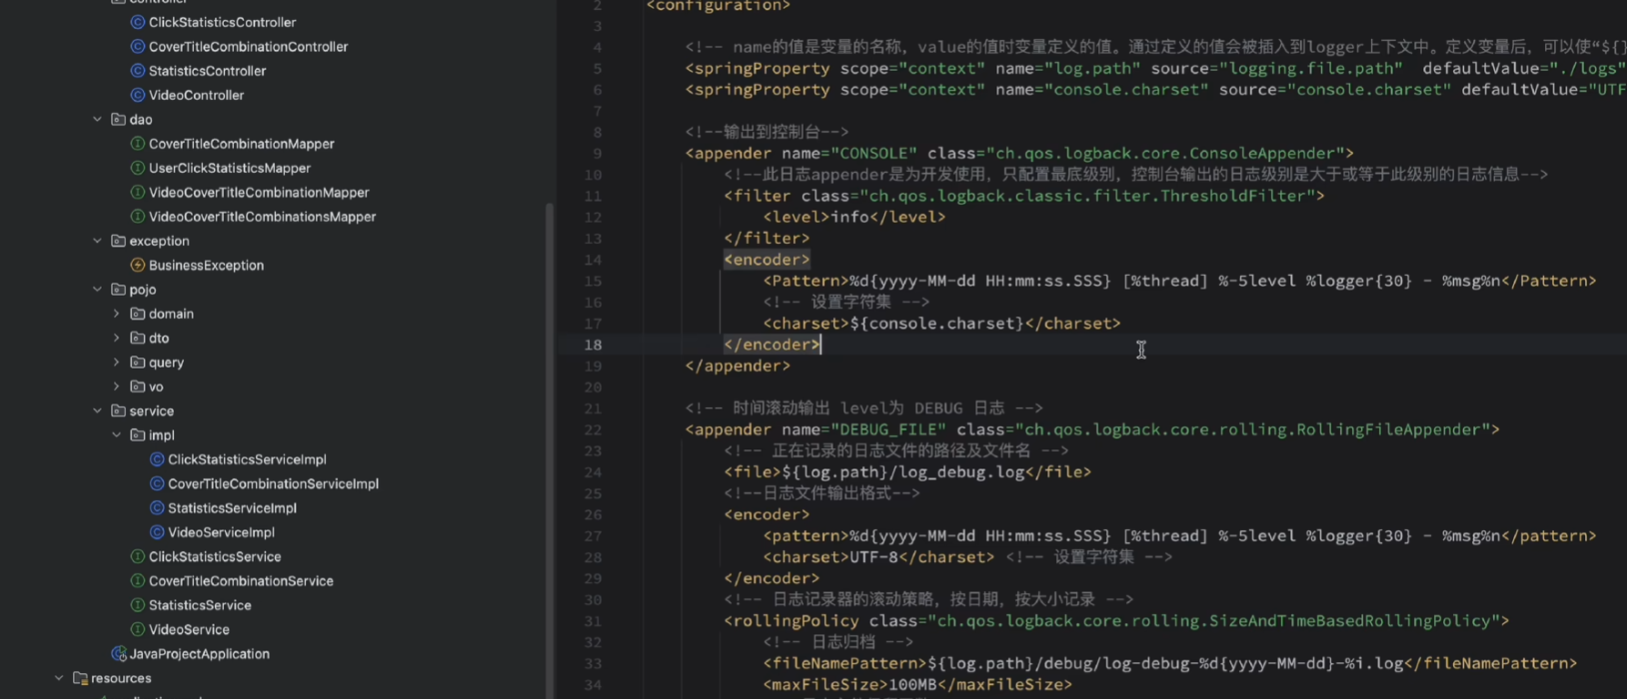This screenshot has width=1627, height=699.
Task: Click the console.charset charset line
Action: (x=942, y=323)
